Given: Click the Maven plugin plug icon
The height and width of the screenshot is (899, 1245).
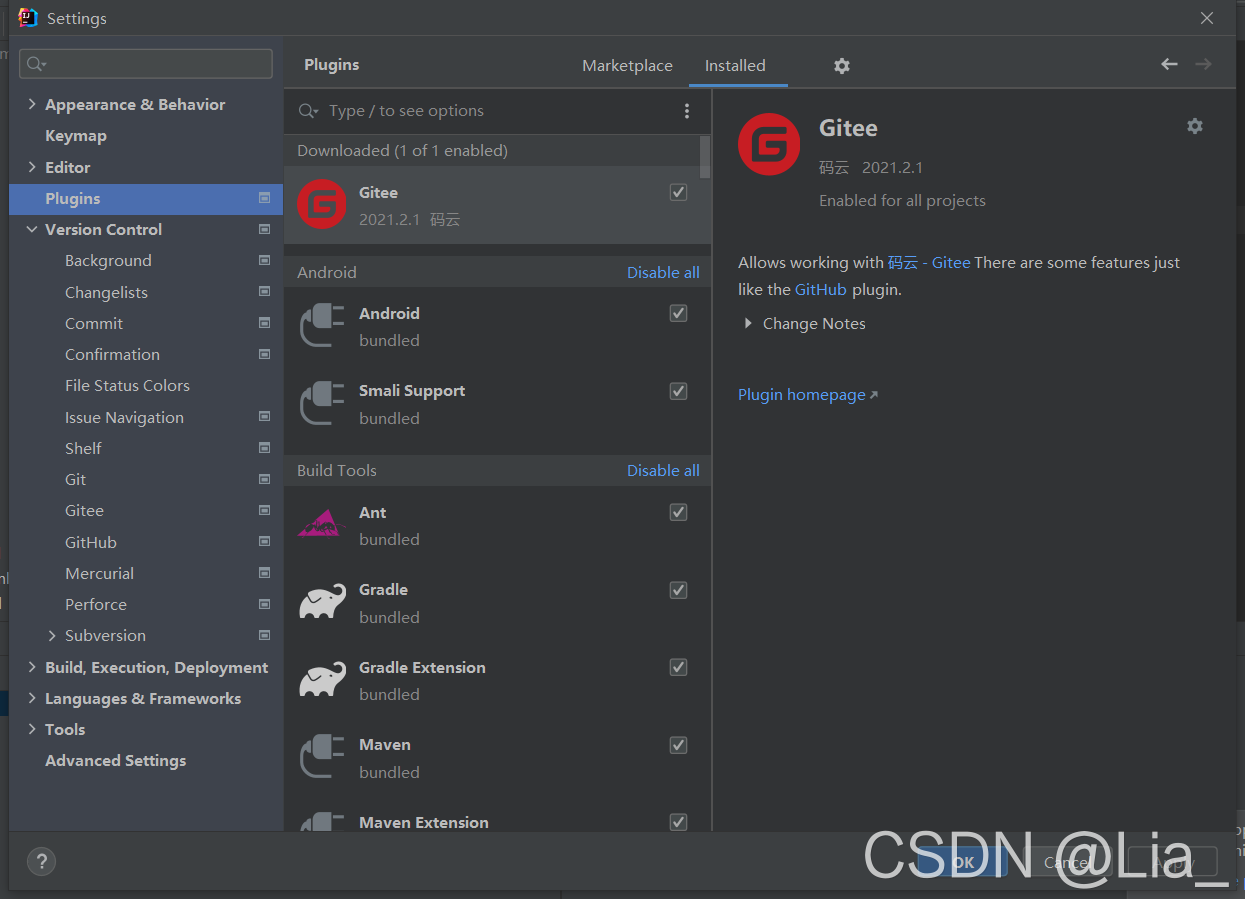Looking at the screenshot, I should (322, 757).
